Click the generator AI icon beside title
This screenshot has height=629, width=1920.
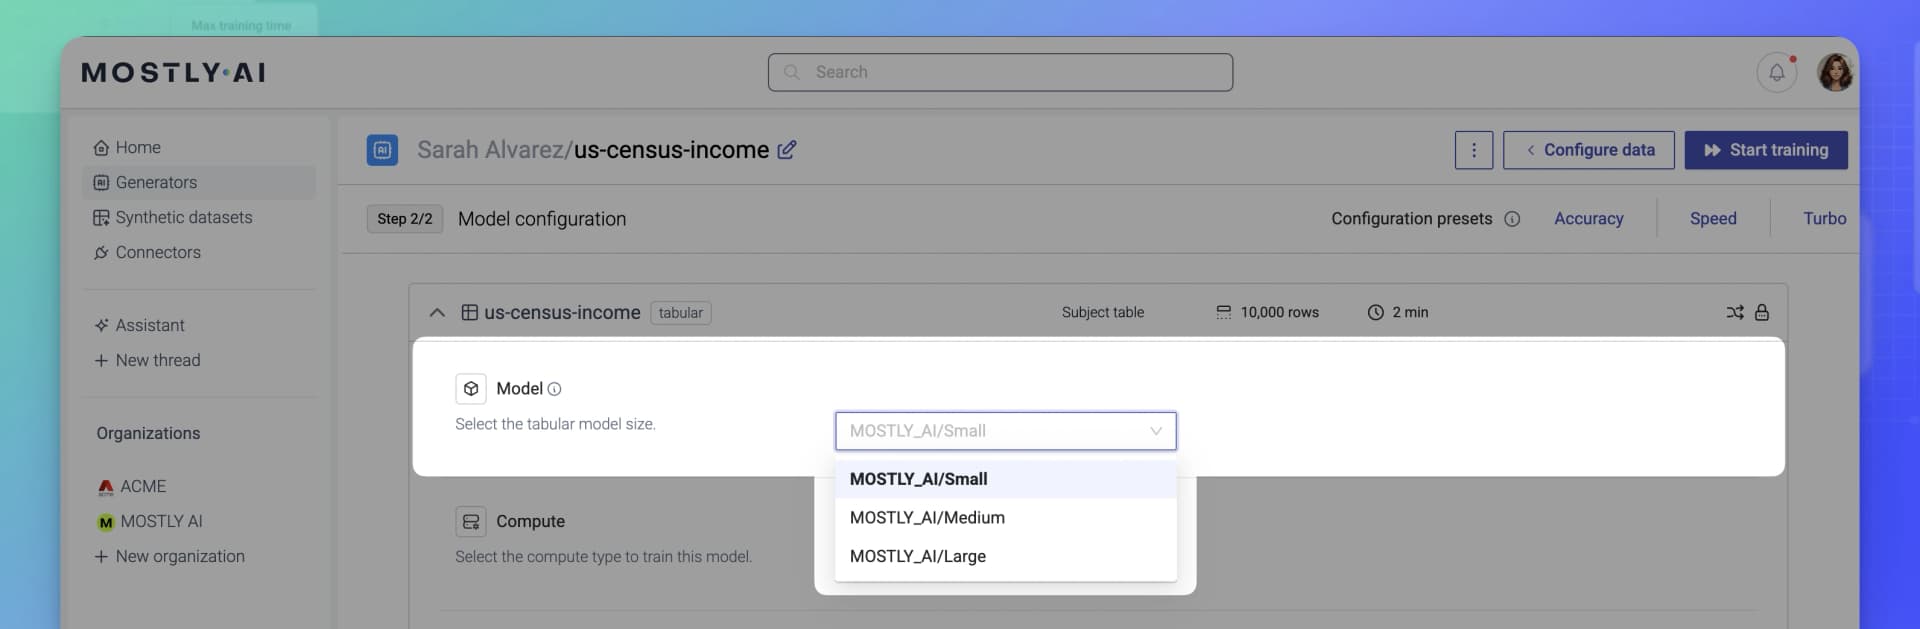(382, 150)
